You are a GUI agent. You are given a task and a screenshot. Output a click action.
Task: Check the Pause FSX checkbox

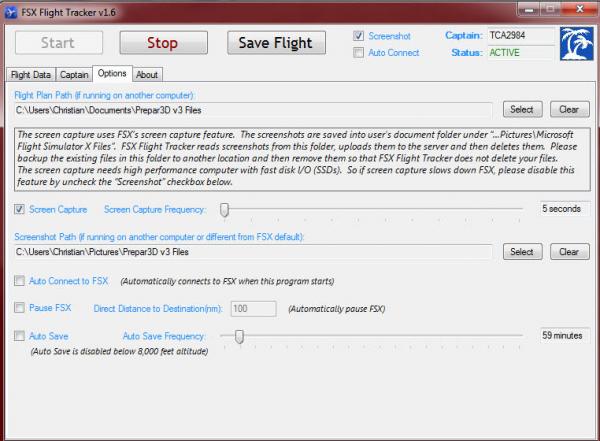coord(20,309)
